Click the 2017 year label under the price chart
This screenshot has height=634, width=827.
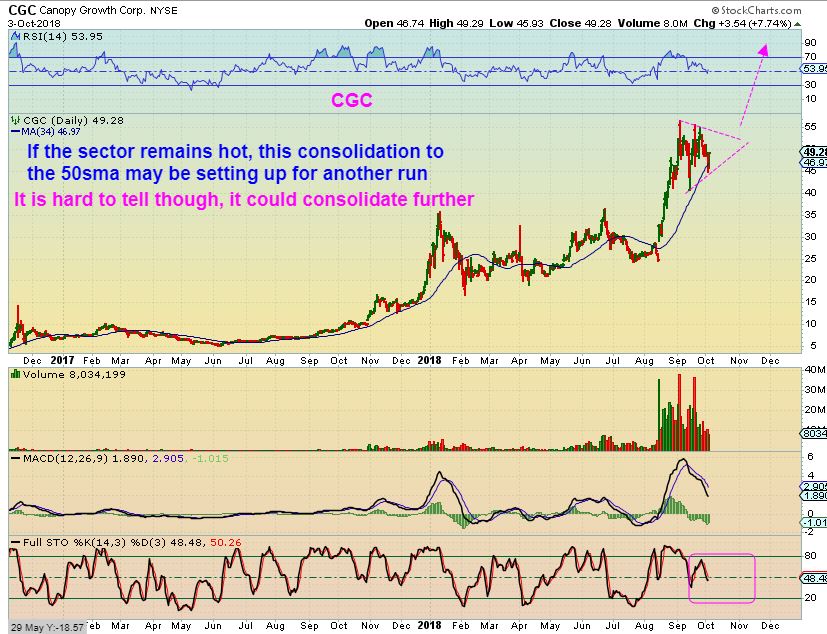point(62,360)
